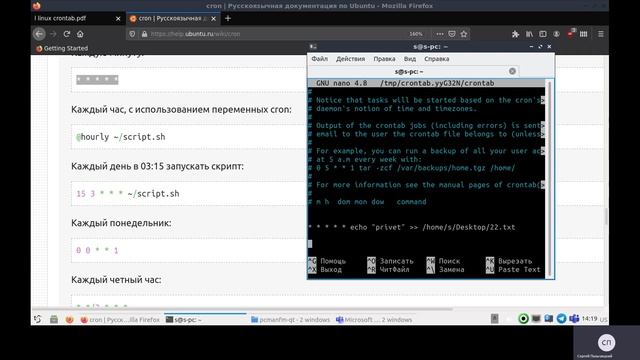Click the tracking protection shield icon
This screenshot has width=640, height=360.
click(132, 34)
